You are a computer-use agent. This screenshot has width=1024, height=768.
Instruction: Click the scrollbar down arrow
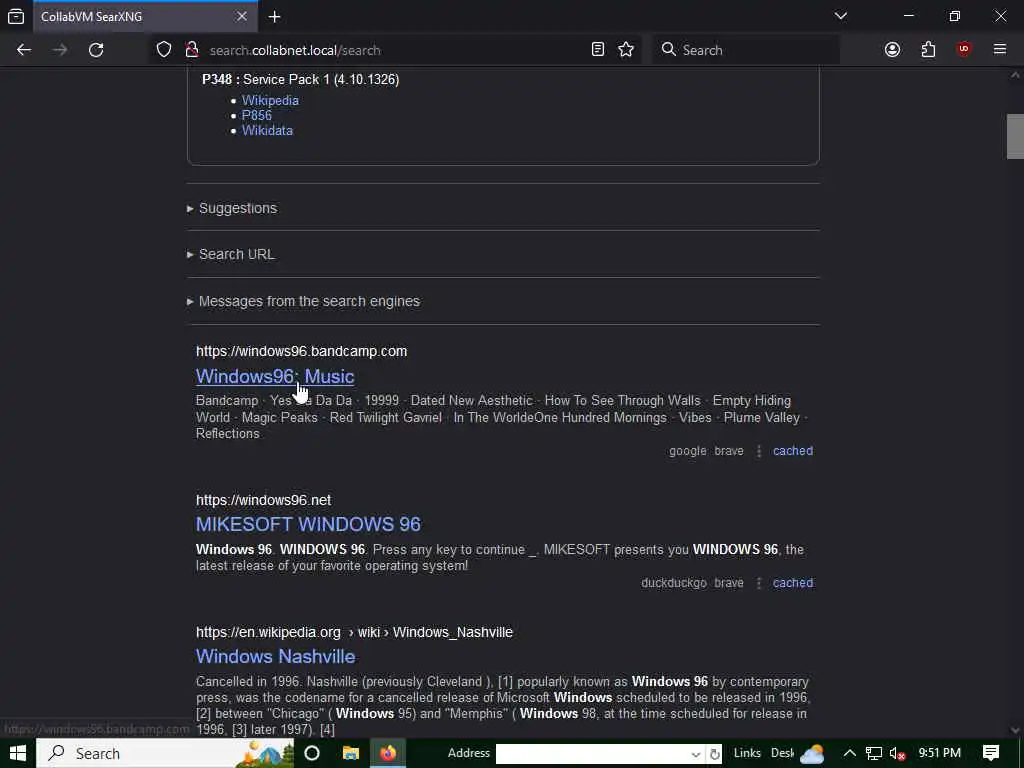coord(1015,730)
